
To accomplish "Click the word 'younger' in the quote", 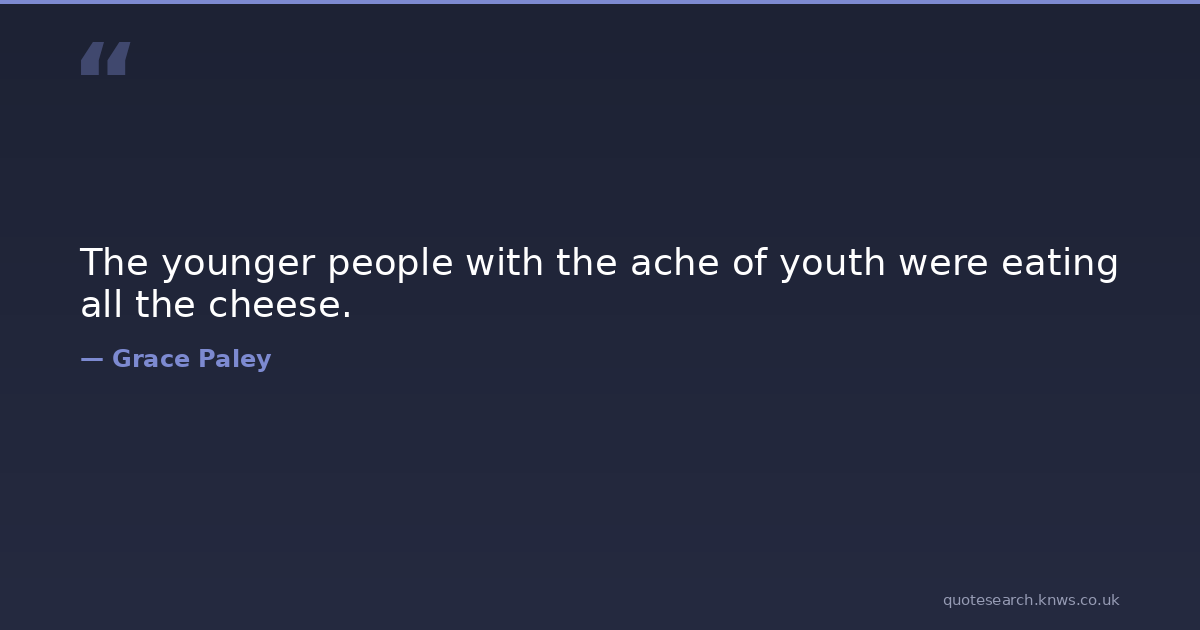I will 238,264.
